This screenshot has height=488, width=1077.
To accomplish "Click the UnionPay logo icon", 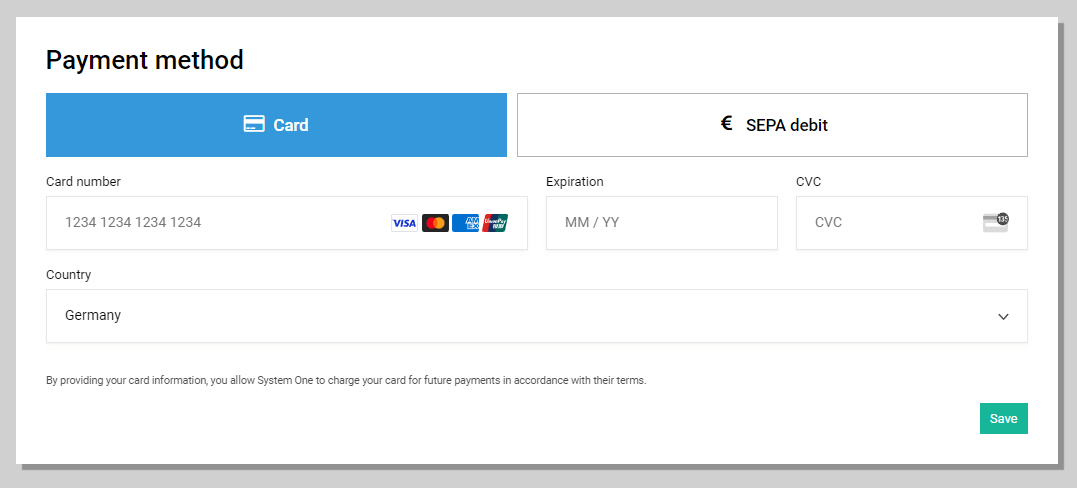I will [495, 223].
